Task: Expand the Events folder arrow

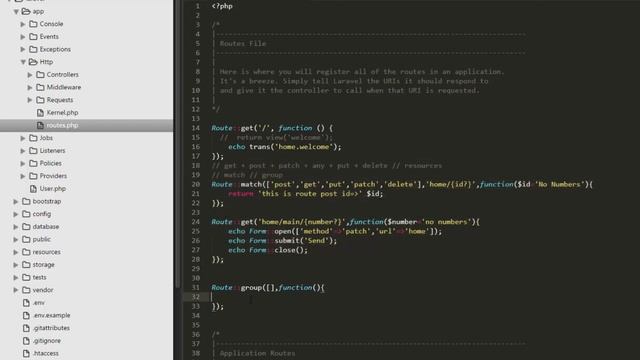Action: tap(23, 37)
